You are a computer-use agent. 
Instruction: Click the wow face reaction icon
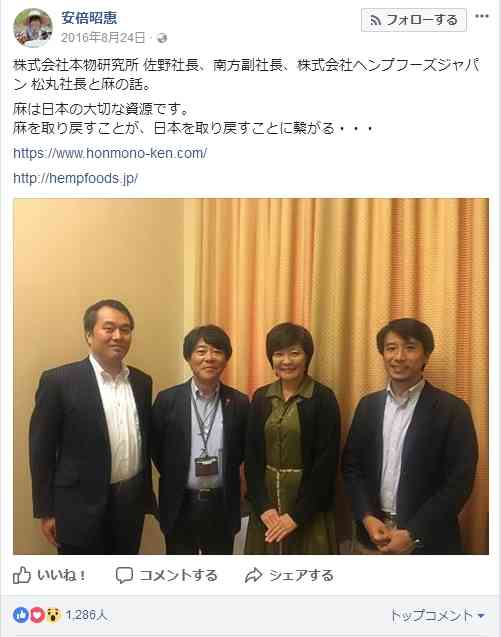click(x=53, y=615)
